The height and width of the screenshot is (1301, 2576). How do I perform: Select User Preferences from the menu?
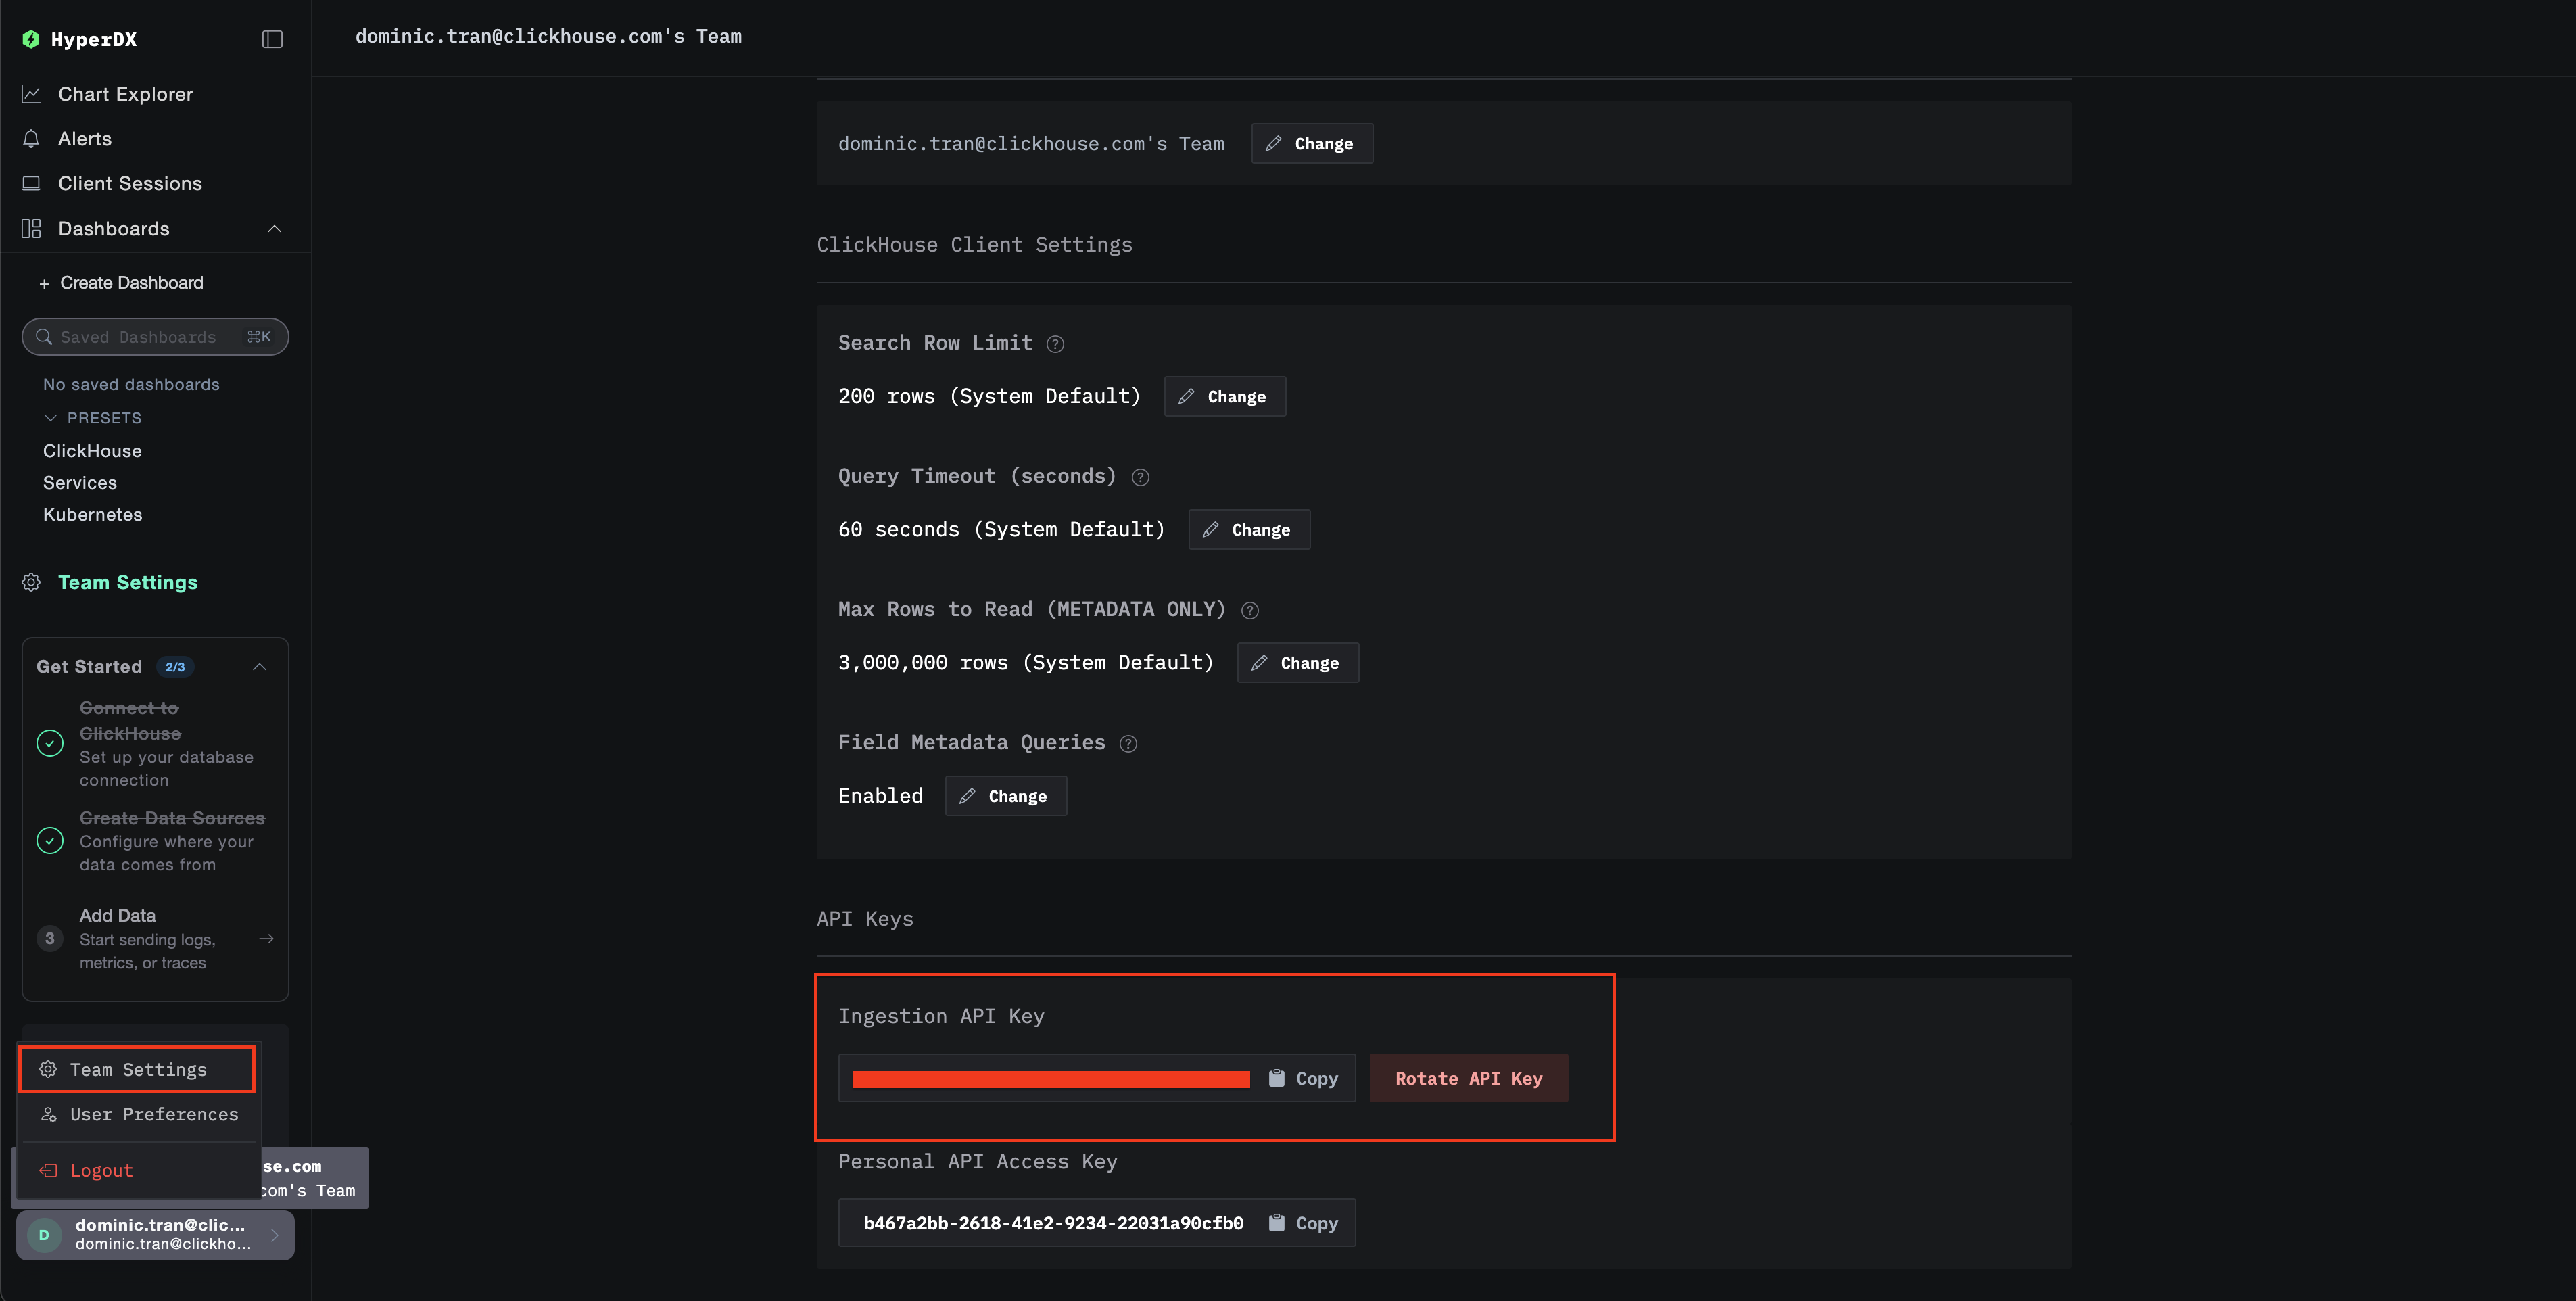point(153,1114)
